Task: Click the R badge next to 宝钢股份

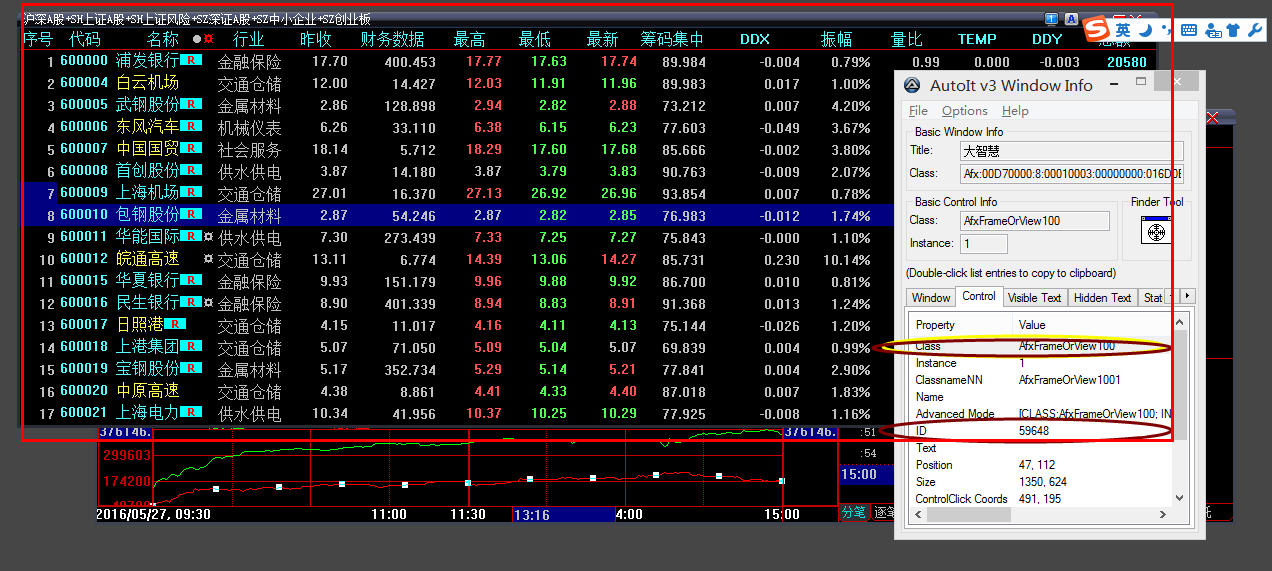Action: pos(192,369)
